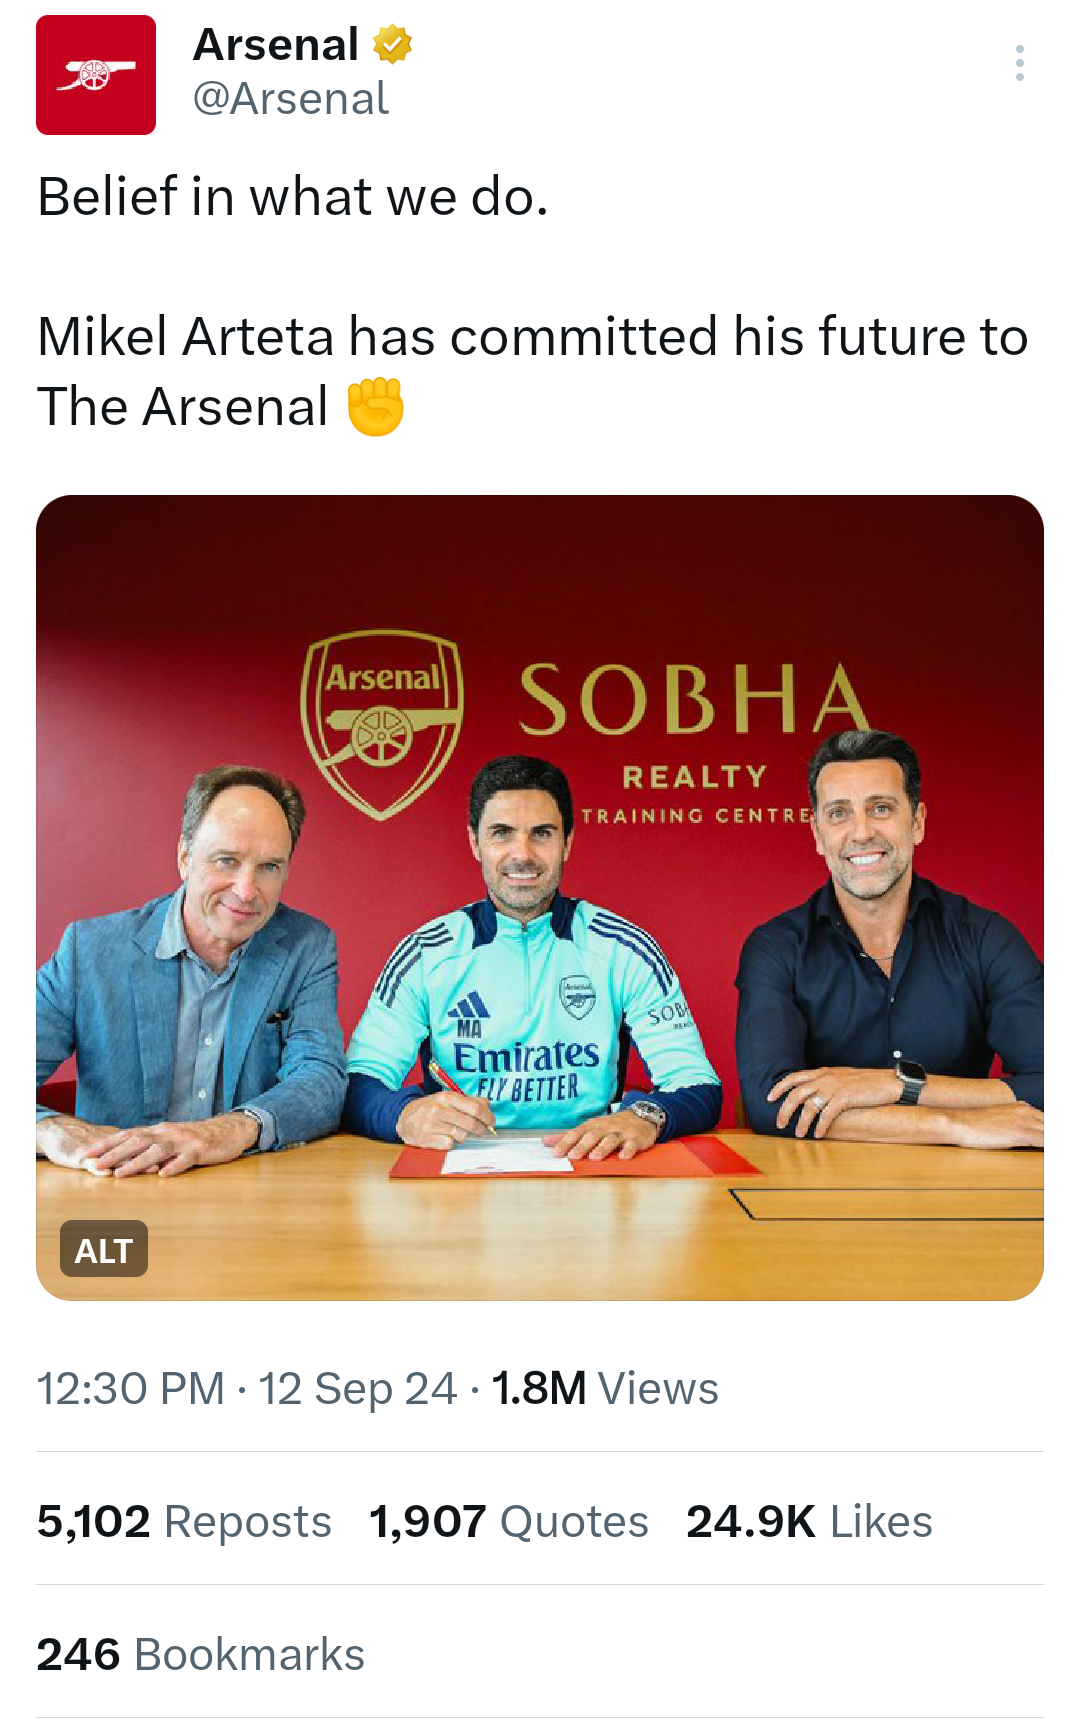The height and width of the screenshot is (1722, 1079).
Task: Click the "Belief in what we do." text
Action: [293, 197]
